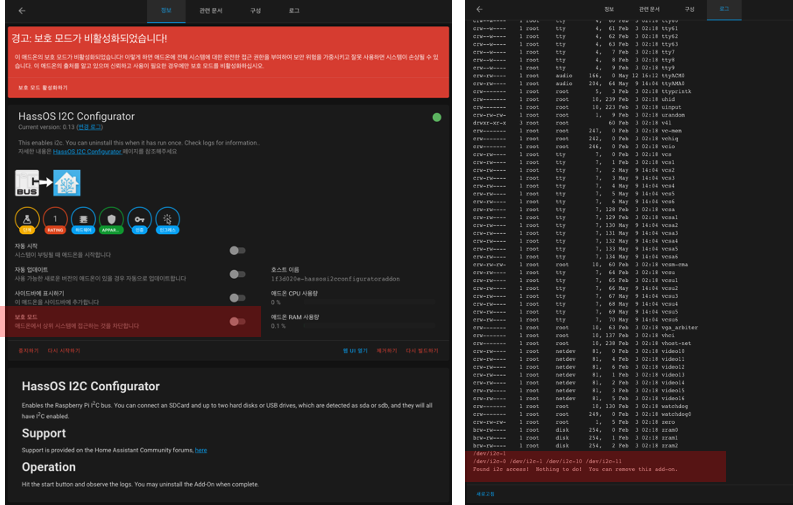Click the tty63 log line
The image size is (793, 505).
576,44
